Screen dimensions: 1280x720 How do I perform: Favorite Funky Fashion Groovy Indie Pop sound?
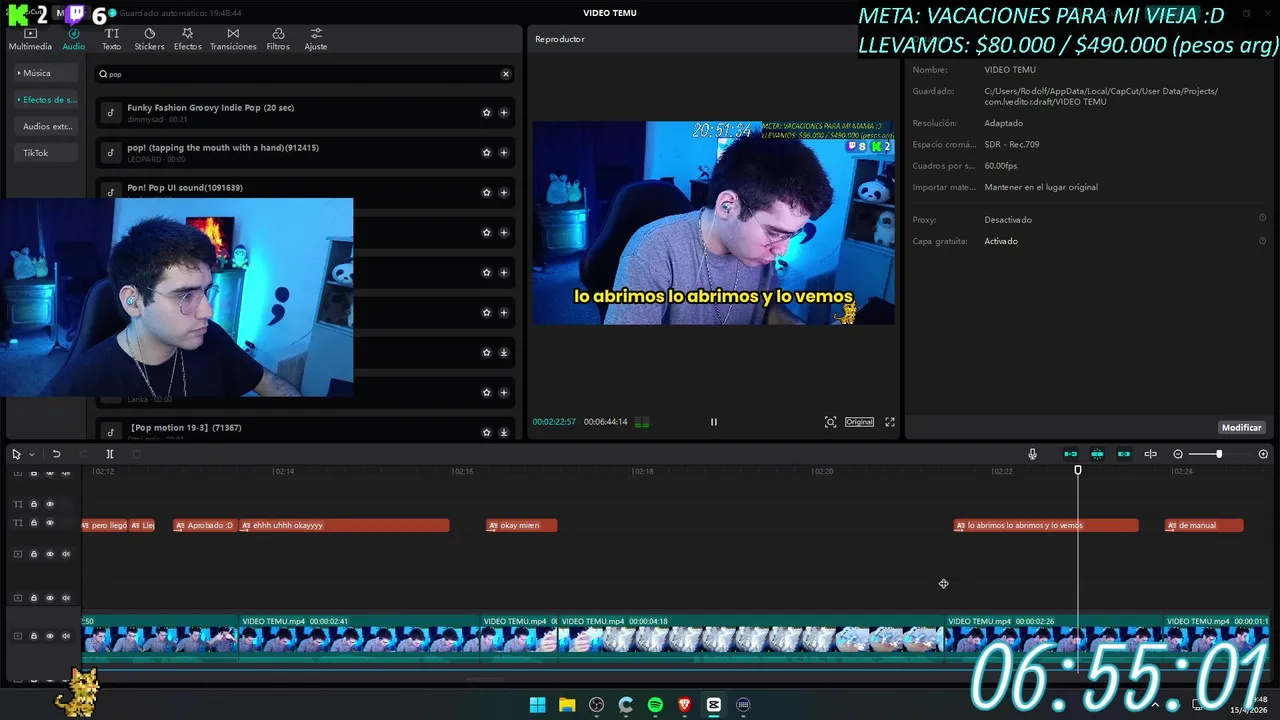[486, 113]
